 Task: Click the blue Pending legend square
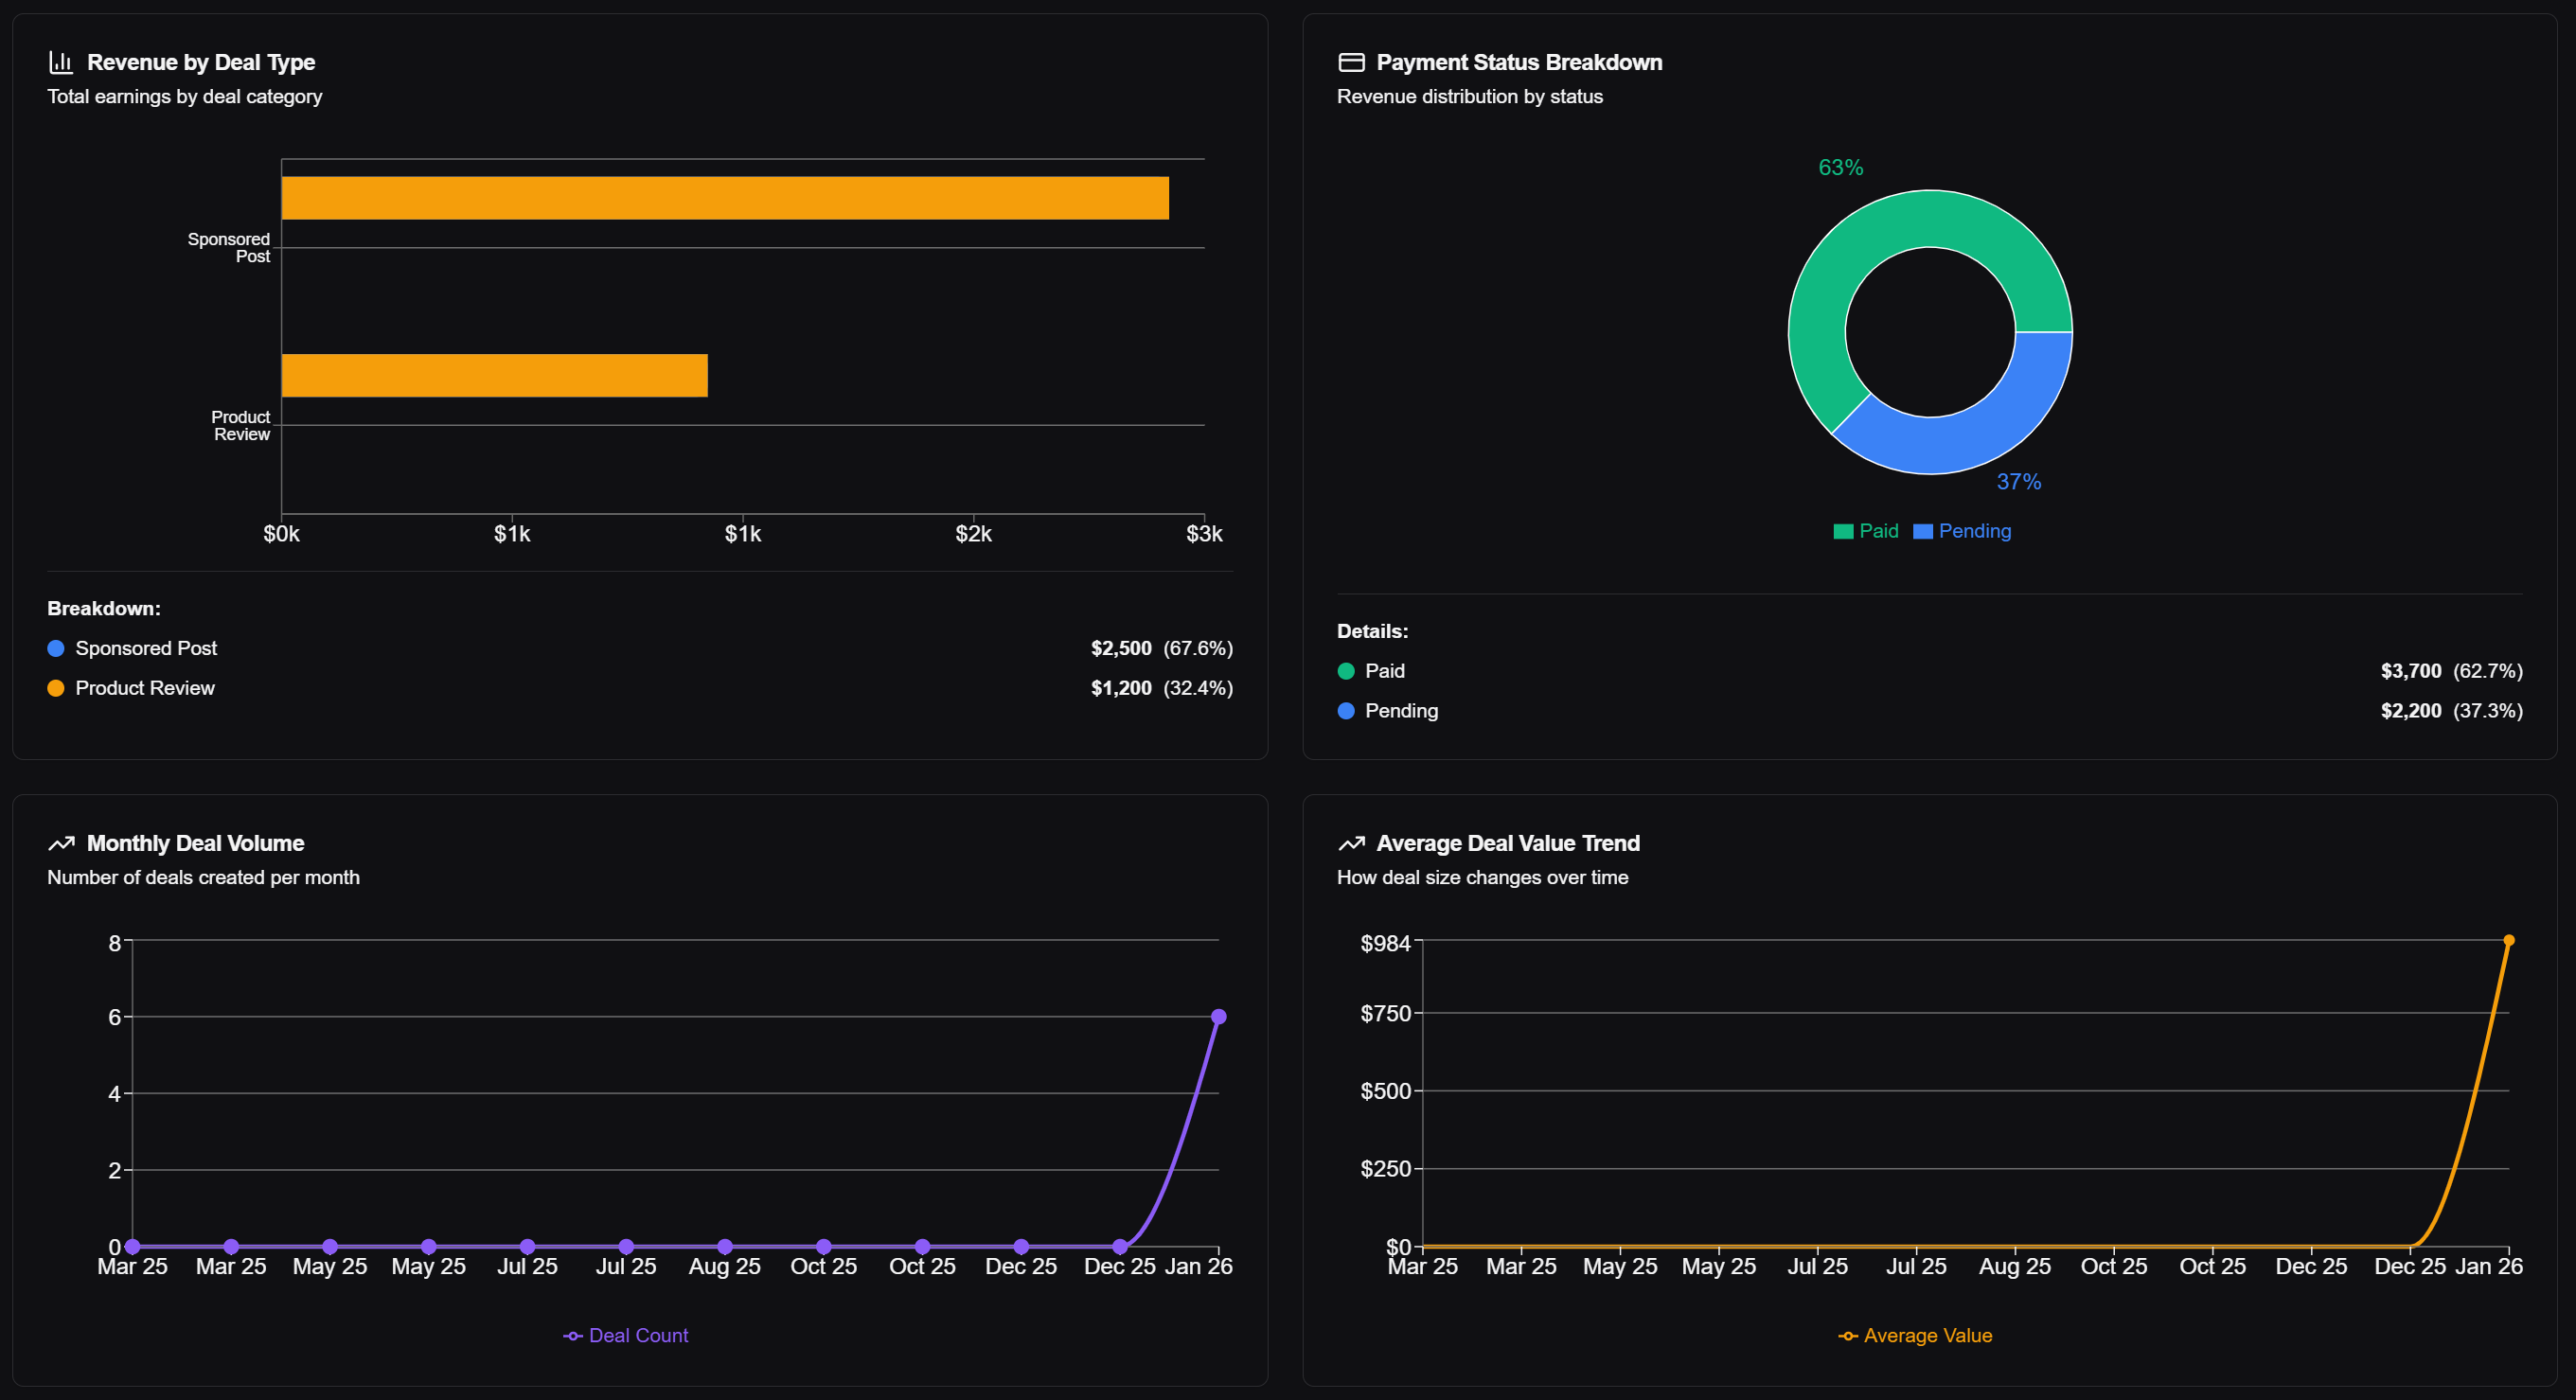1922,532
